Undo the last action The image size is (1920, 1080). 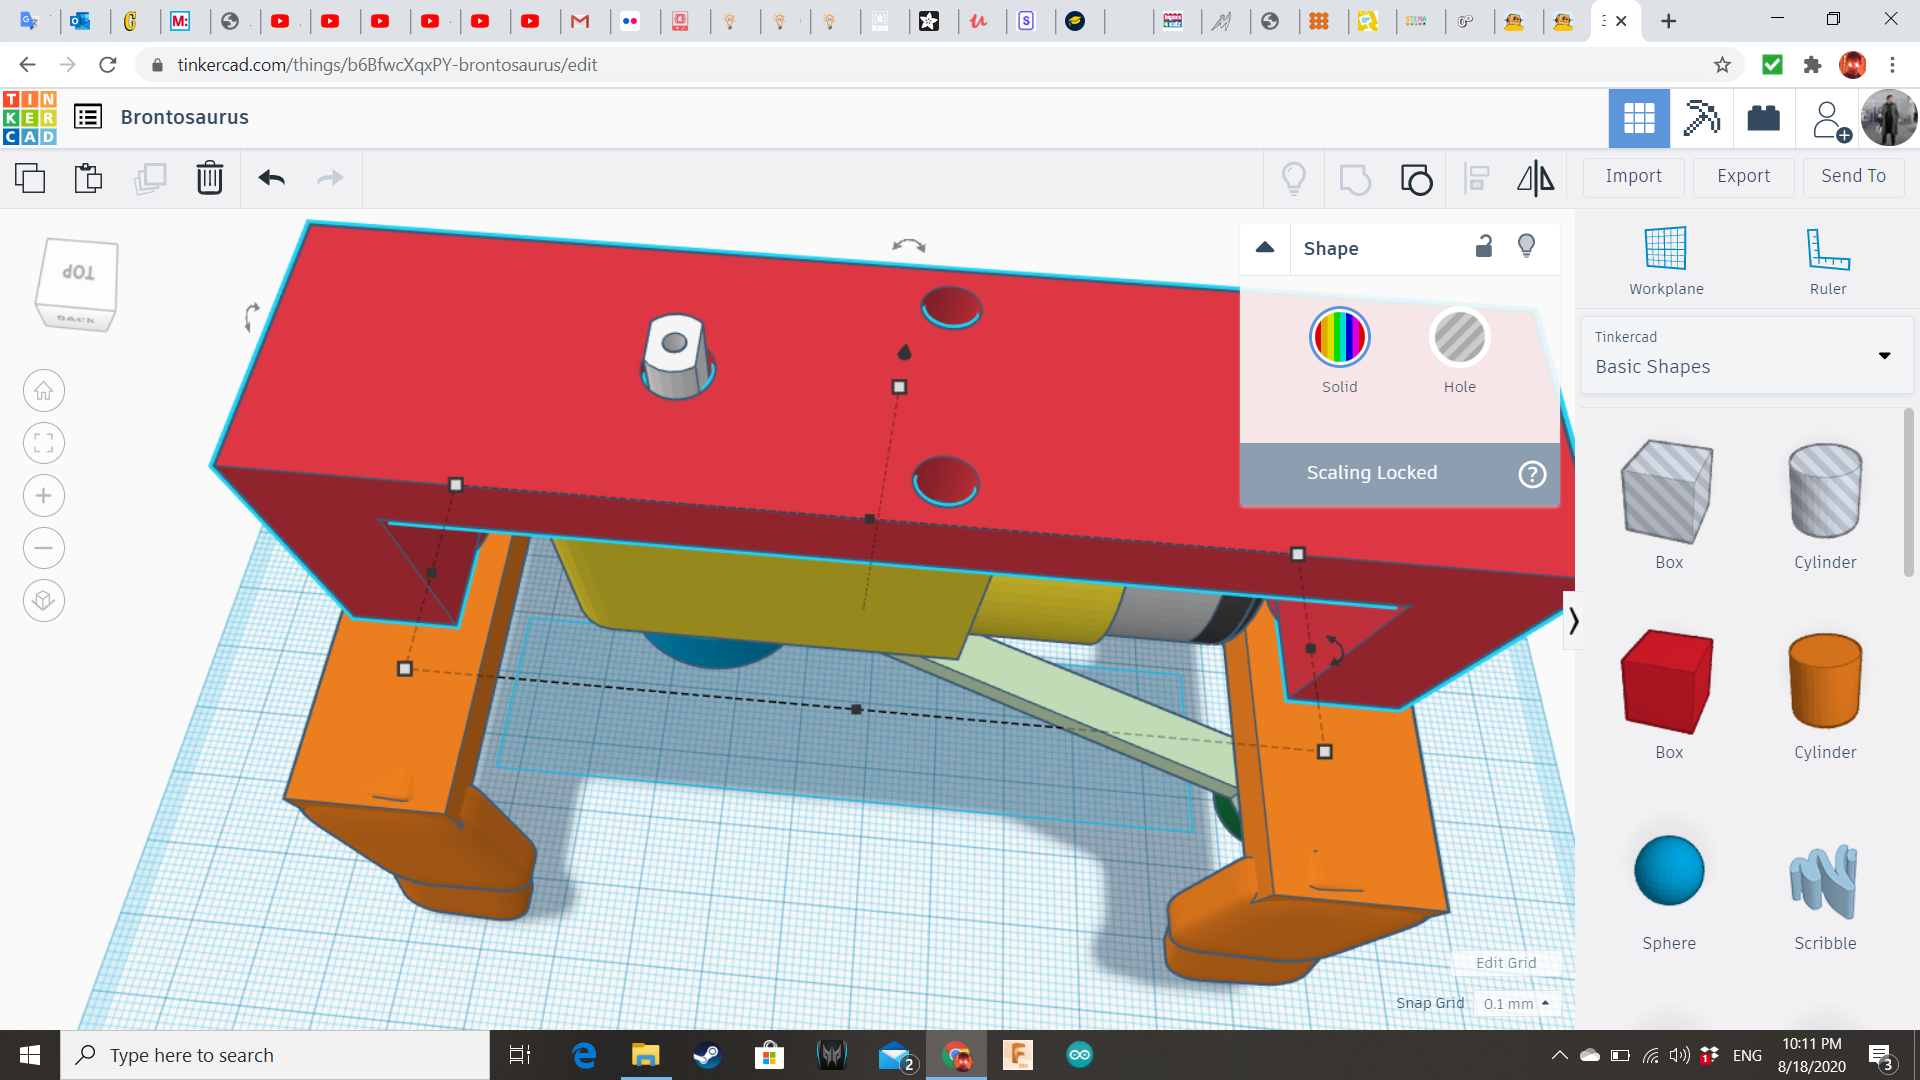click(271, 178)
